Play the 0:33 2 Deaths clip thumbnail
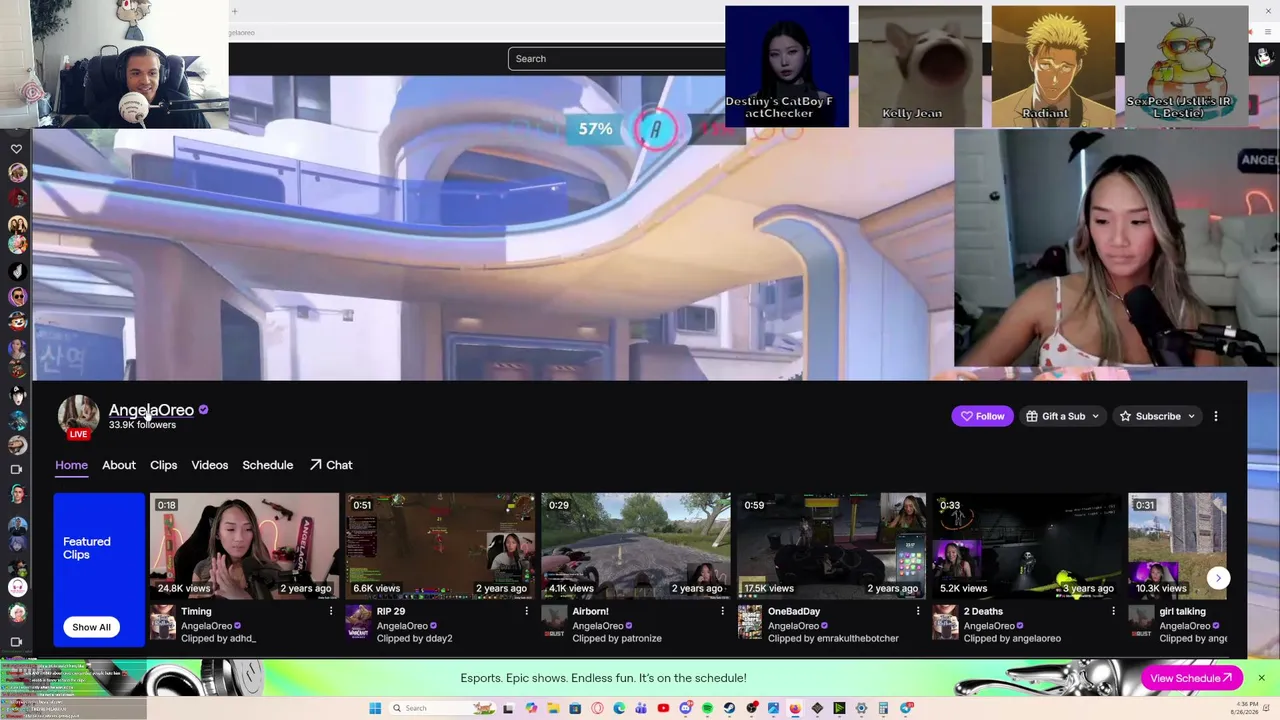The image size is (1280, 720). pos(1027,546)
